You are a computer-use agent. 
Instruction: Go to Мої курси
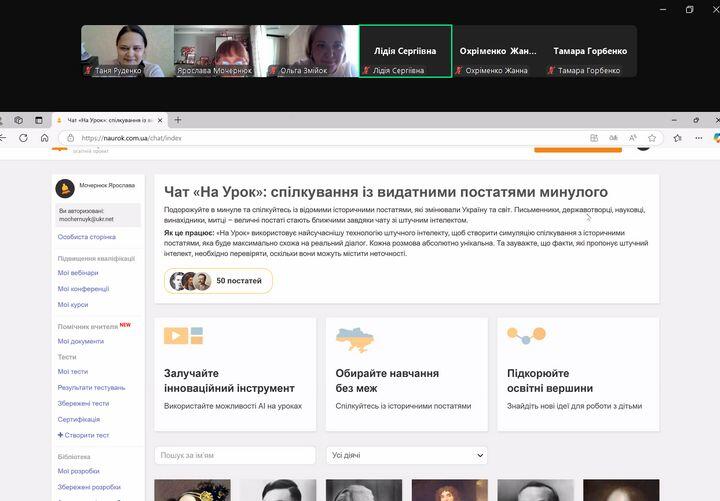pyautogui.click(x=73, y=304)
